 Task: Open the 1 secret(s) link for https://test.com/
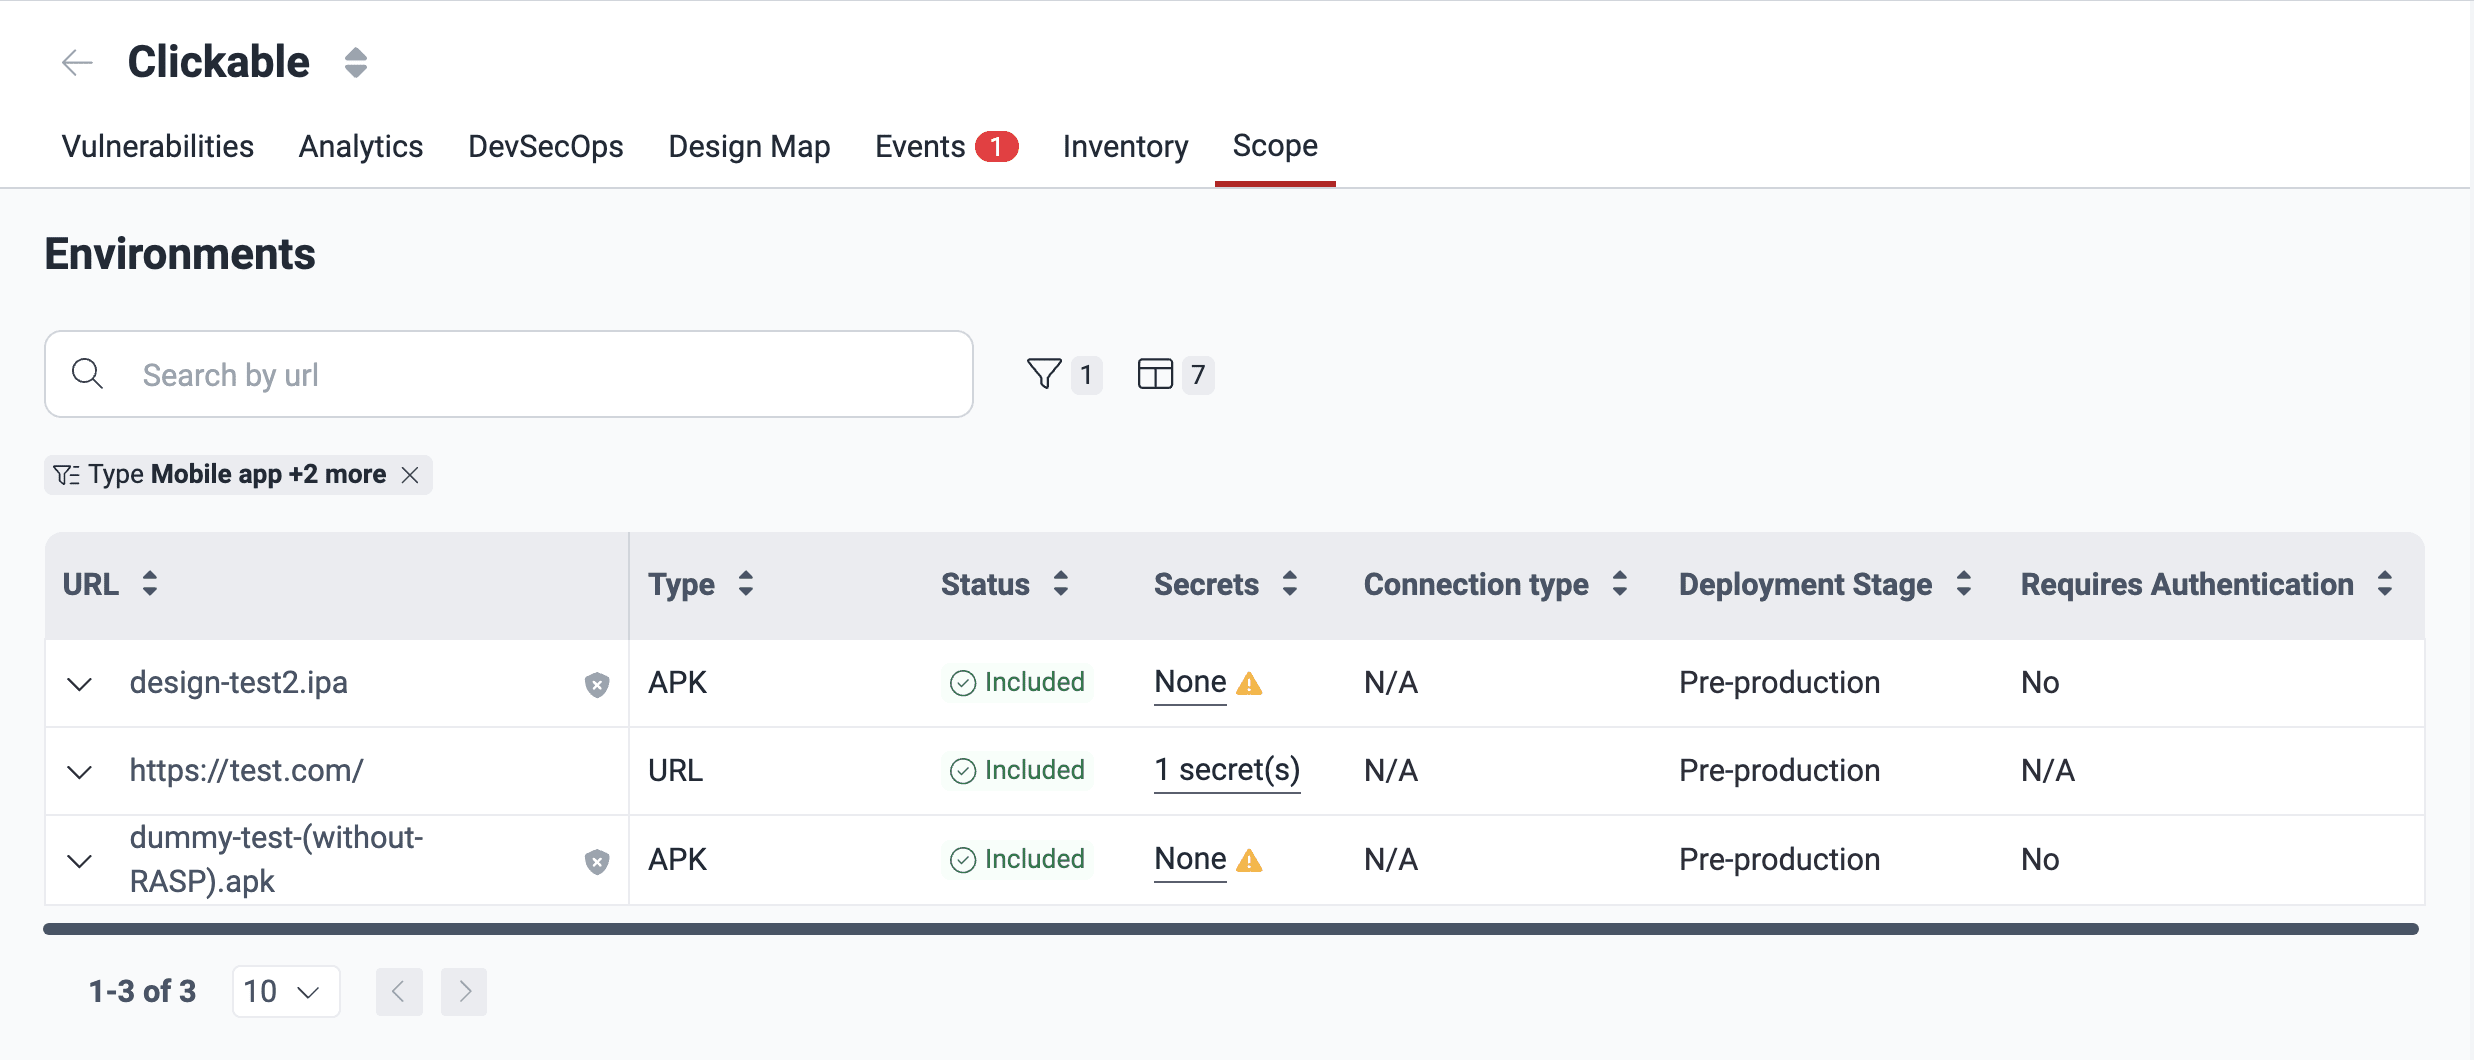point(1227,770)
